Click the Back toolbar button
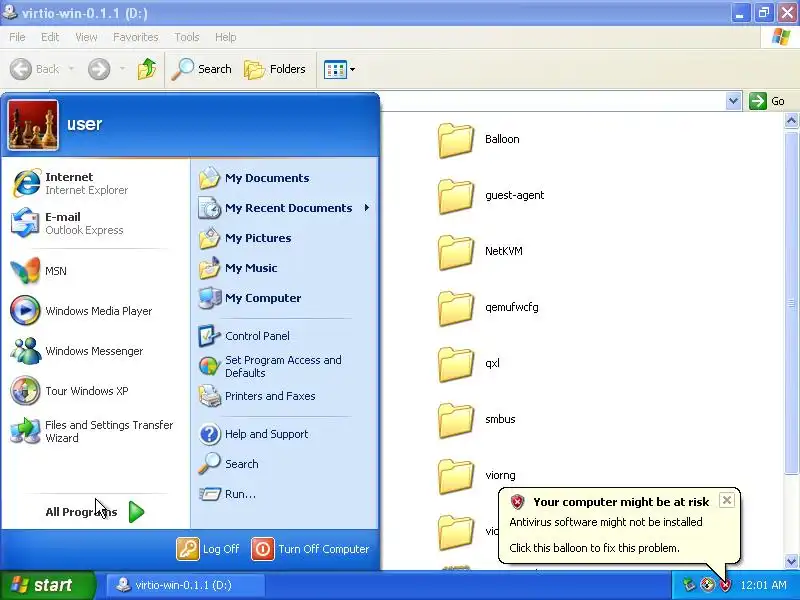800x600 pixels. [x=34, y=69]
